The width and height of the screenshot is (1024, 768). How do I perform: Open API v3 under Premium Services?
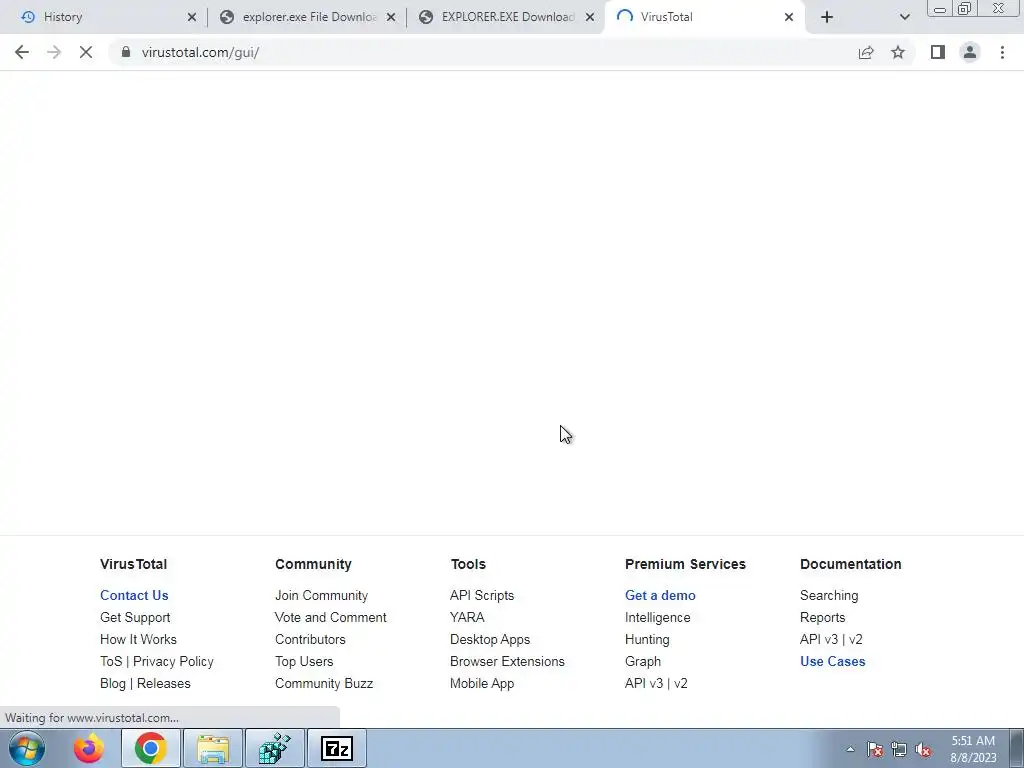(x=644, y=683)
